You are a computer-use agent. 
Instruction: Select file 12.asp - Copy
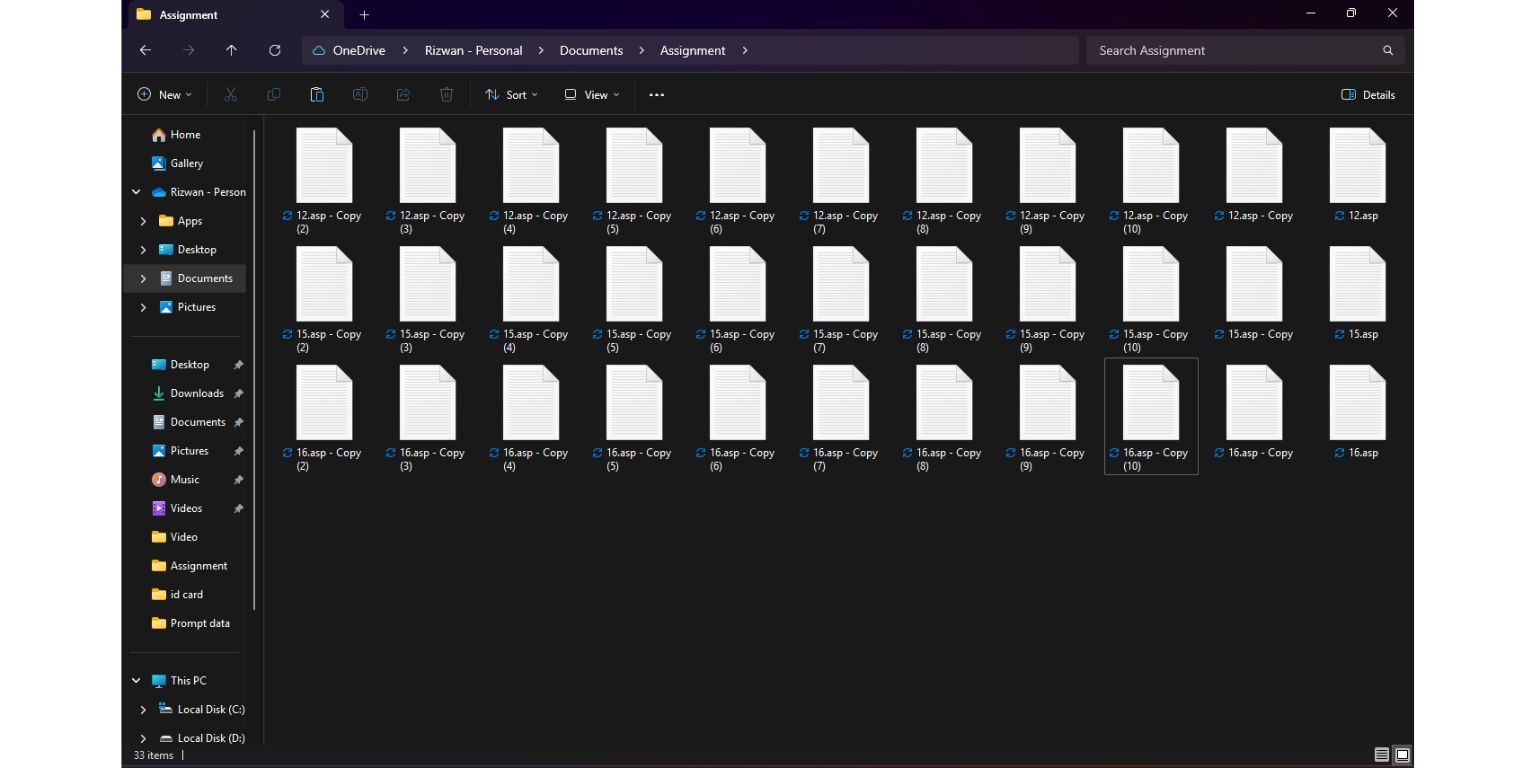click(x=1254, y=175)
